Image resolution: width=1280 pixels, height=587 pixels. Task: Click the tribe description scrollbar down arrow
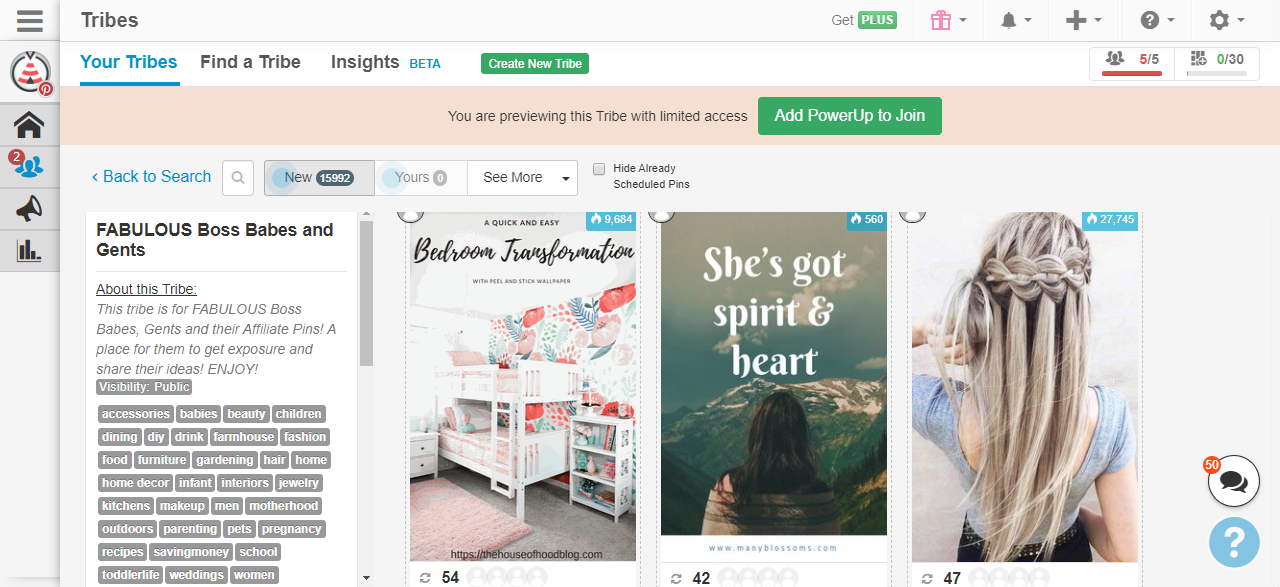click(366, 577)
